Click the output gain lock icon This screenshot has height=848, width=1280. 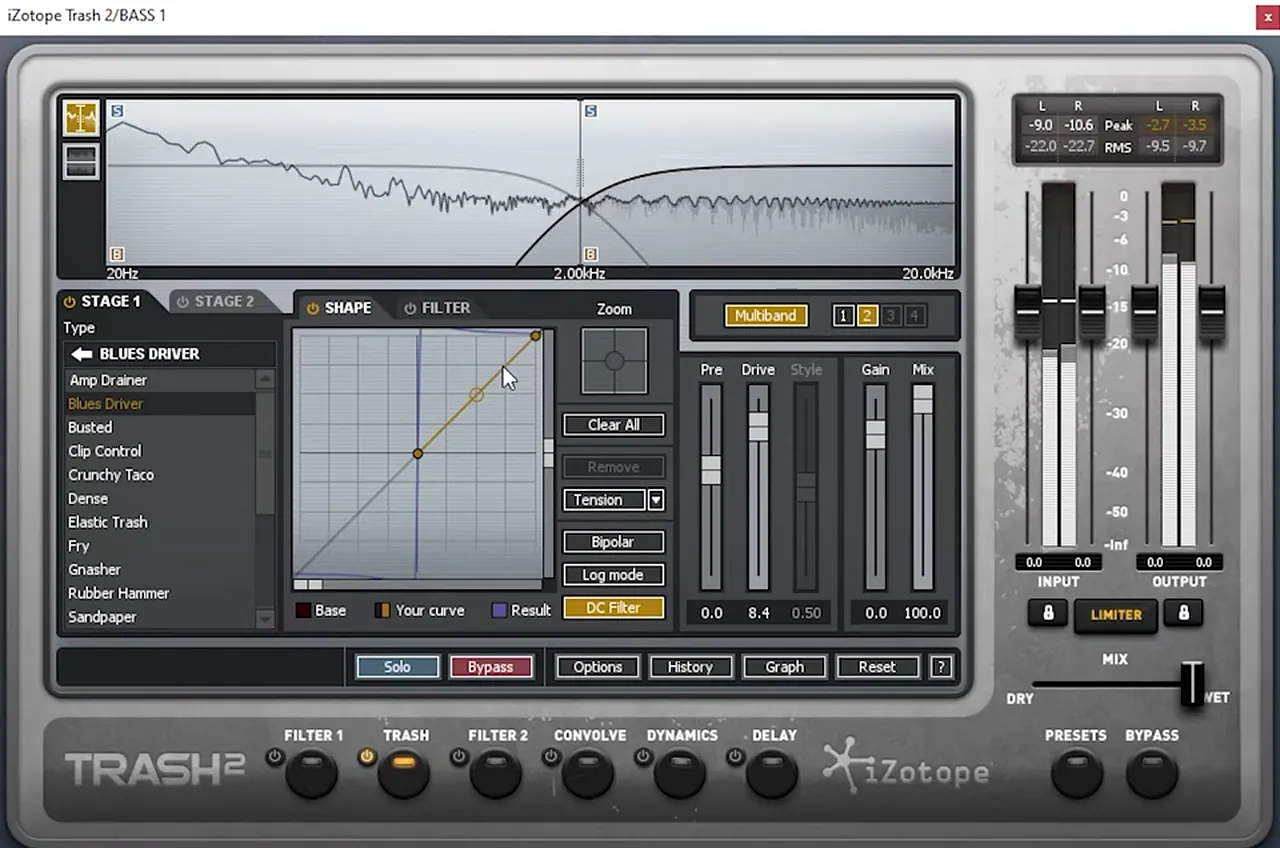1184,613
